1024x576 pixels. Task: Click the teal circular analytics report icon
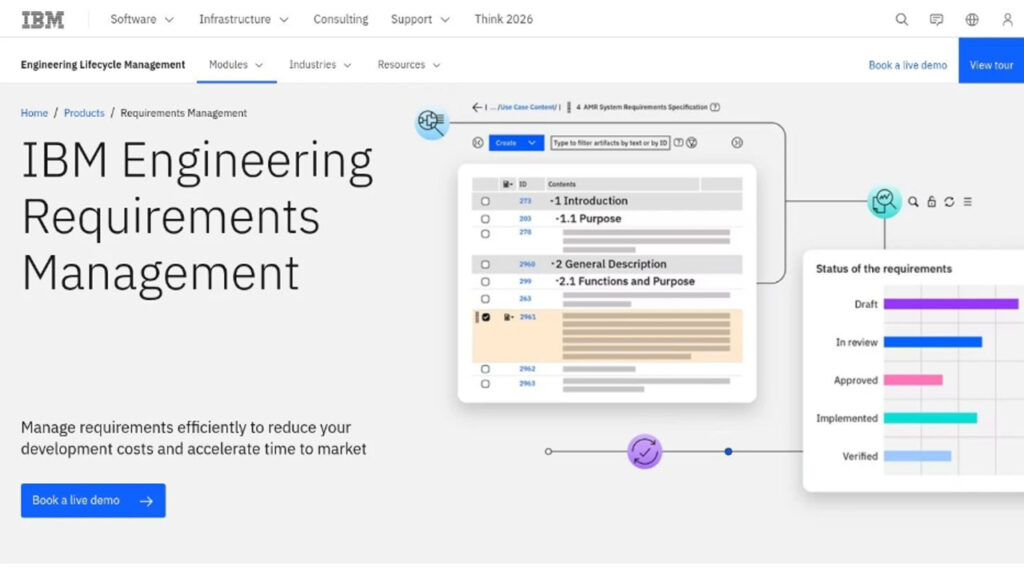[884, 201]
